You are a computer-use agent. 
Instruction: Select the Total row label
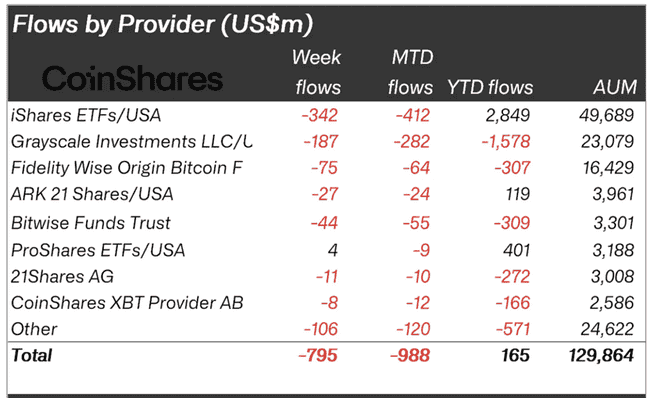click(32, 355)
